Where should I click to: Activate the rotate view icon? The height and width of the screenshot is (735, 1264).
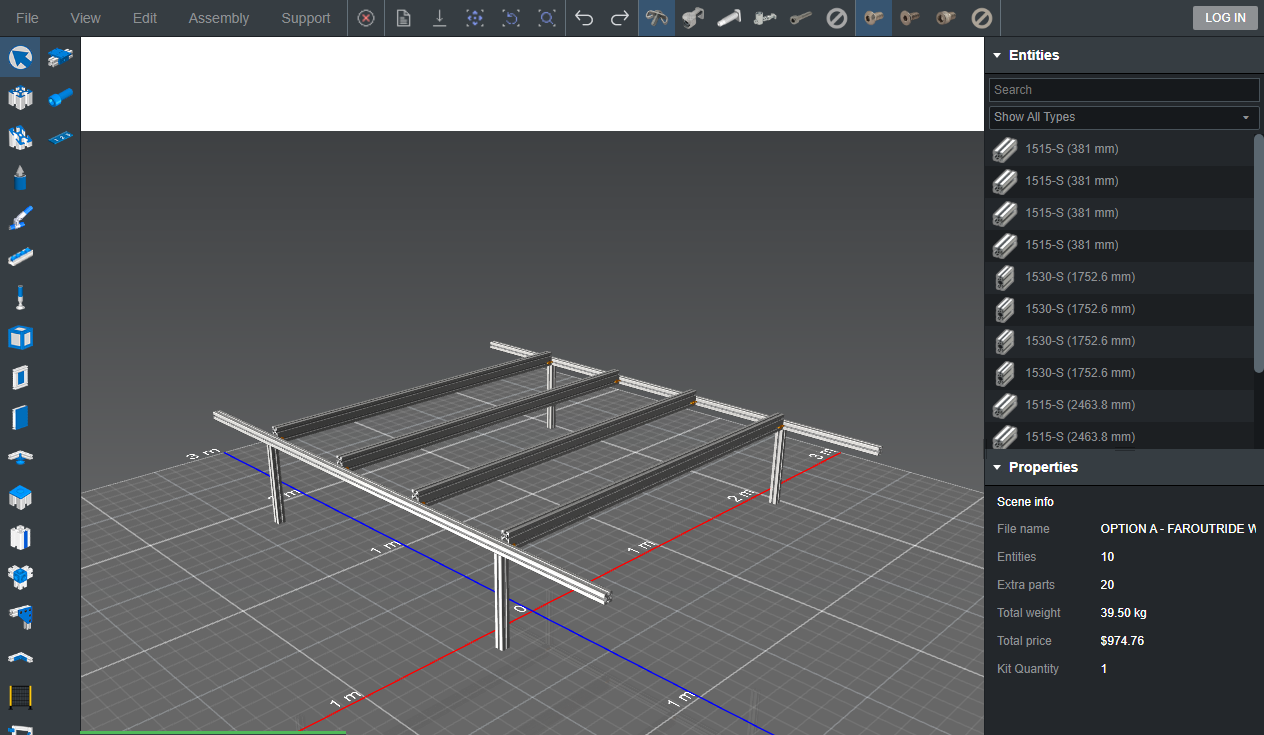coord(511,18)
